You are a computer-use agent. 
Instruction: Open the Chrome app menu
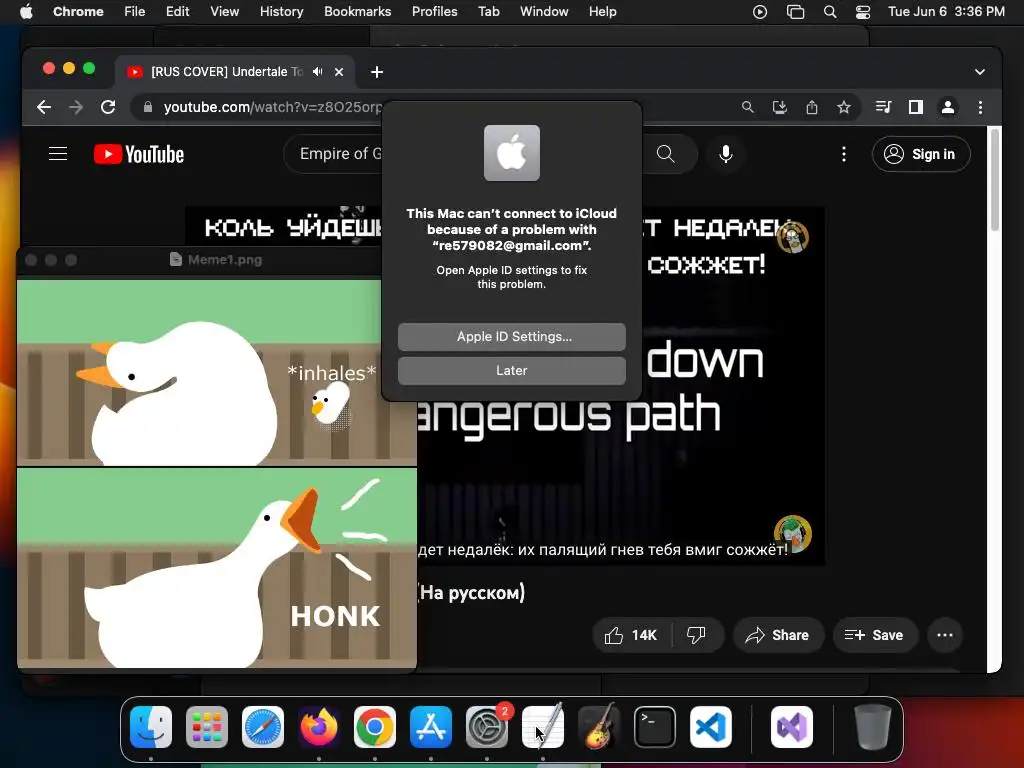pos(78,11)
